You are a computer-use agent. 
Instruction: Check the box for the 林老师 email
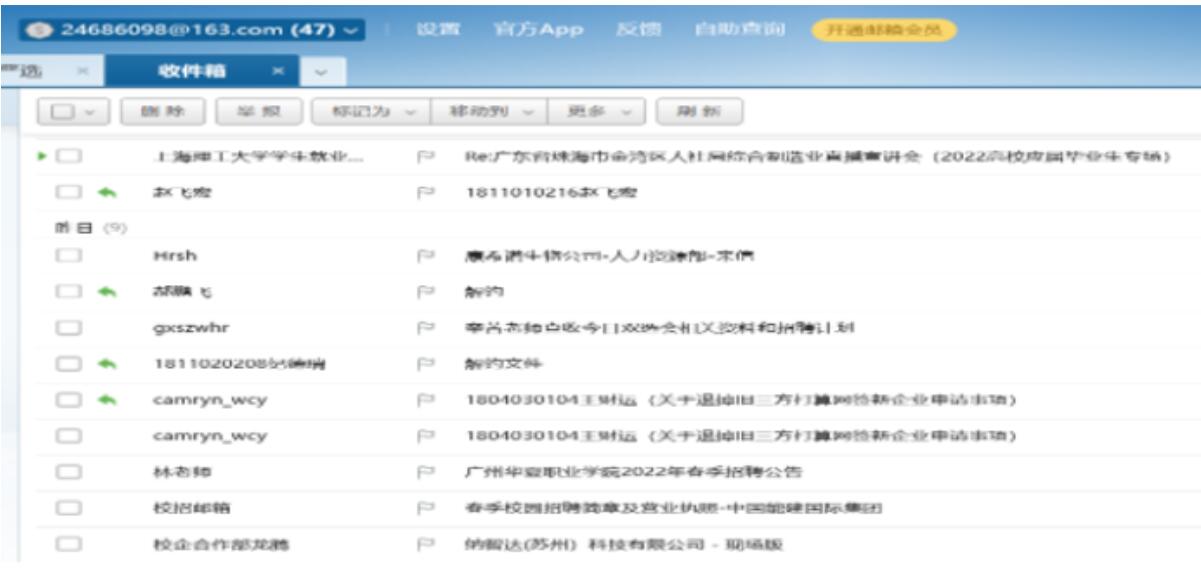[68, 471]
